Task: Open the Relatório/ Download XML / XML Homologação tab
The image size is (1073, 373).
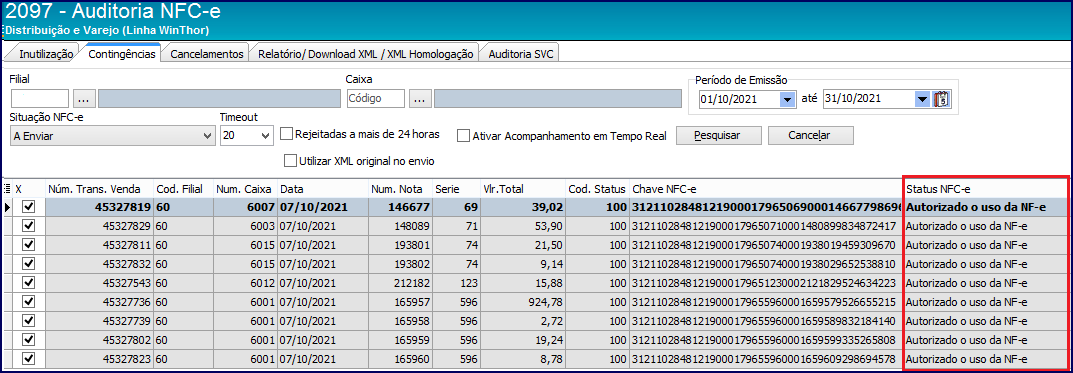Action: point(365,54)
